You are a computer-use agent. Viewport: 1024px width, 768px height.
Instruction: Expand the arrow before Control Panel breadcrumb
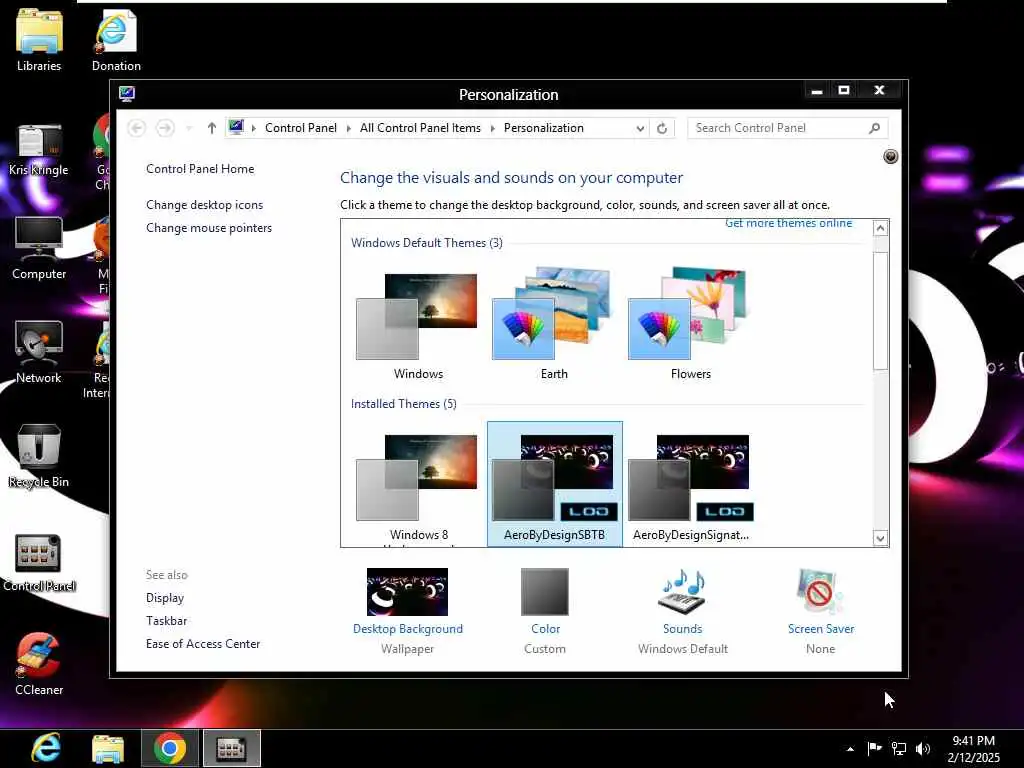pyautogui.click(x=253, y=128)
